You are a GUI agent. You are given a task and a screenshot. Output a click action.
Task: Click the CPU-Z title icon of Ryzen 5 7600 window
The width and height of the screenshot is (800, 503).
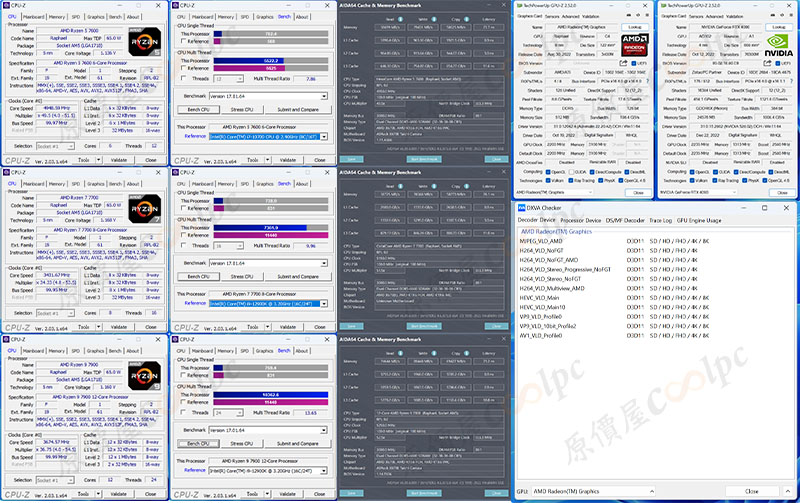(x=6, y=5)
